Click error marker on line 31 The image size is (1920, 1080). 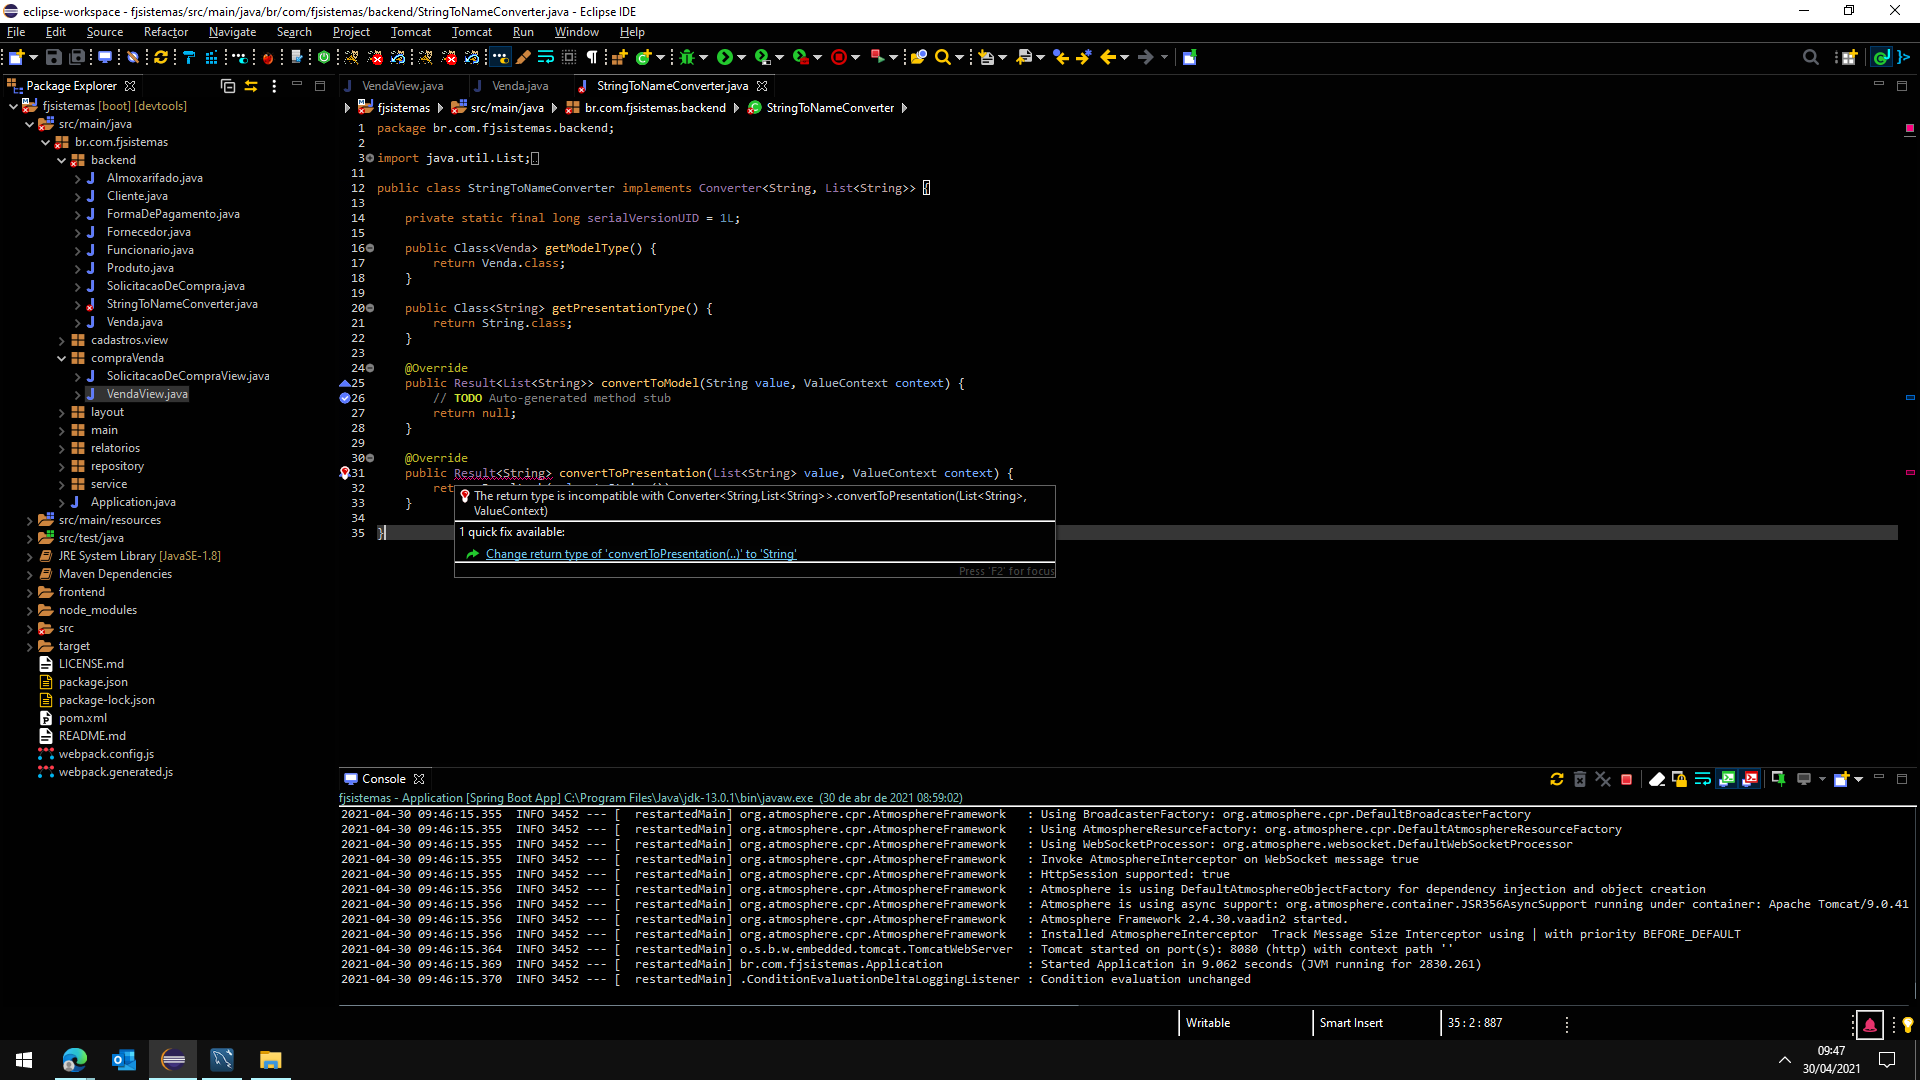point(345,473)
